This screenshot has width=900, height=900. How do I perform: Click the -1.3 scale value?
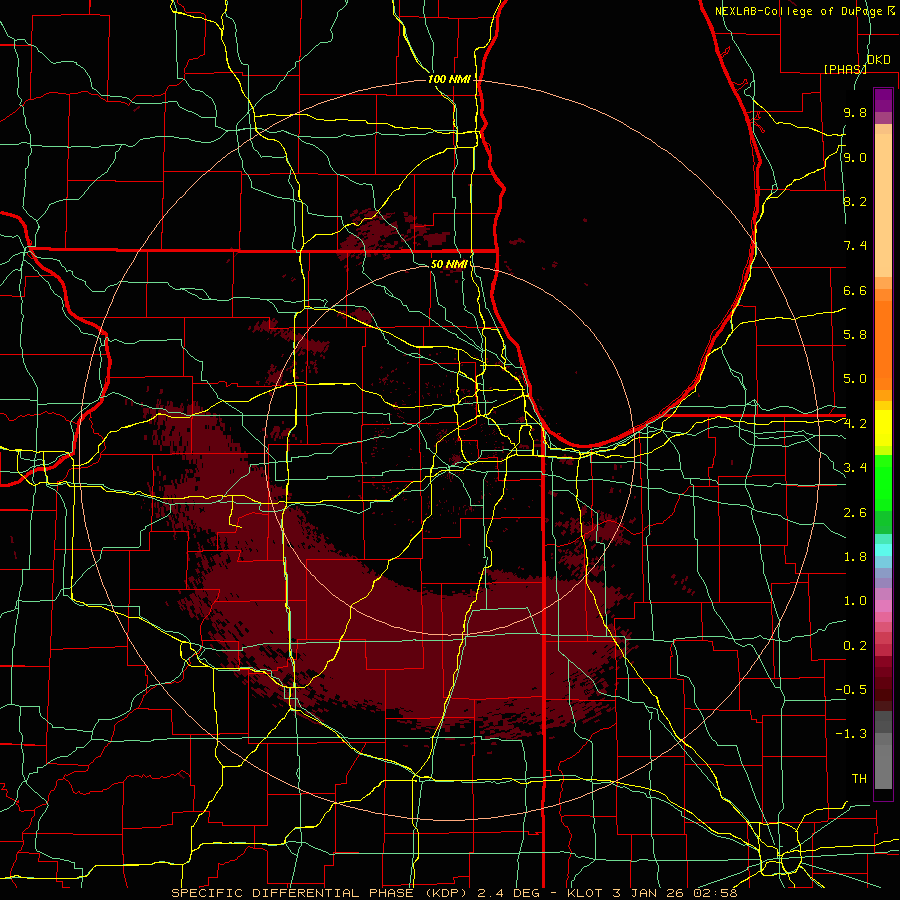point(851,735)
